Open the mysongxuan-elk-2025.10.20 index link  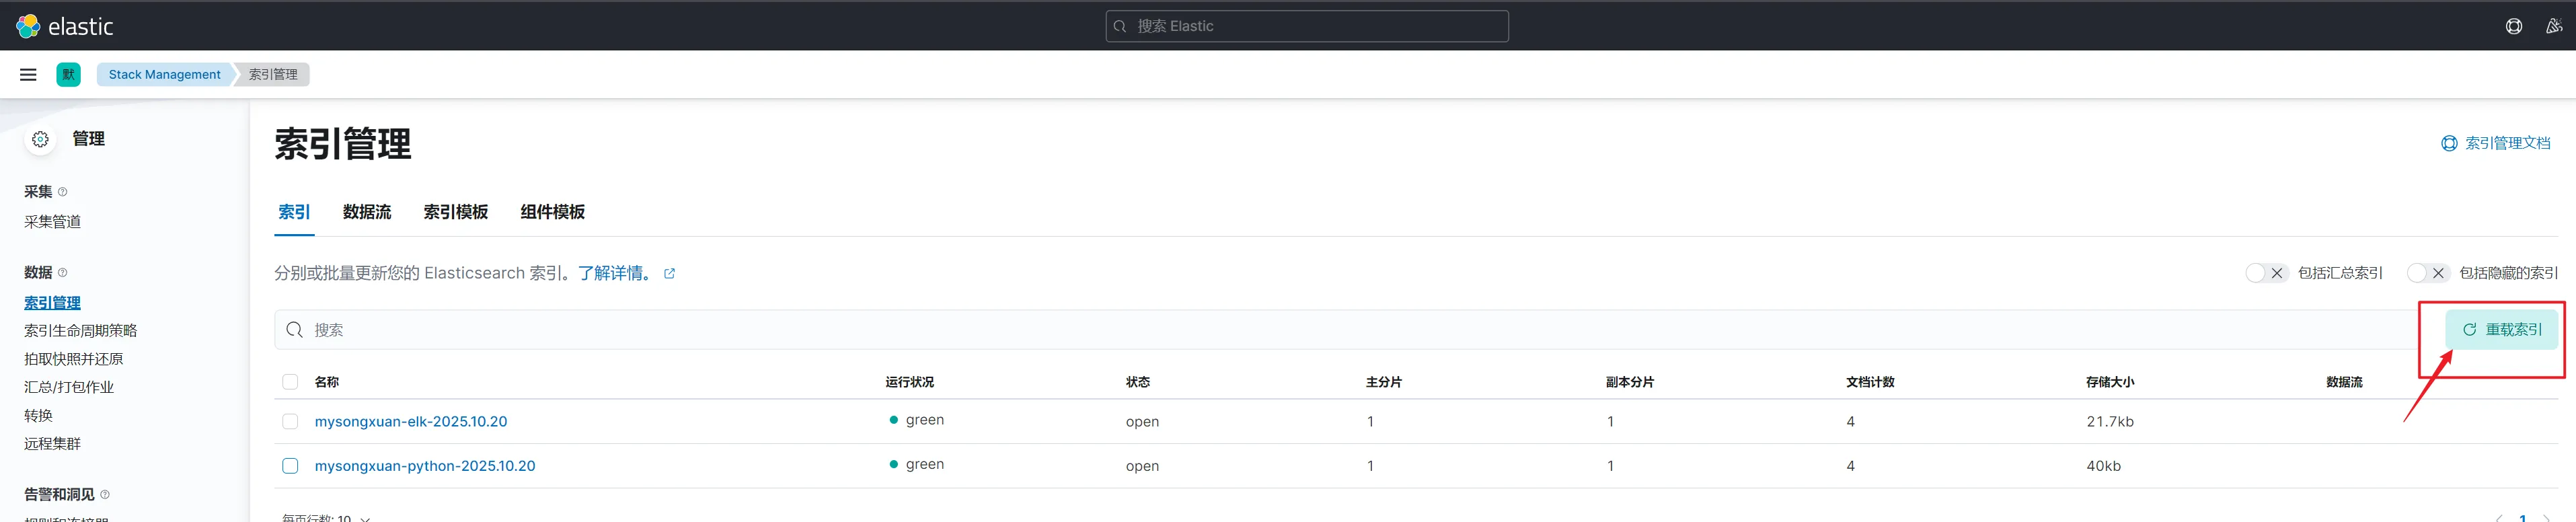[410, 422]
